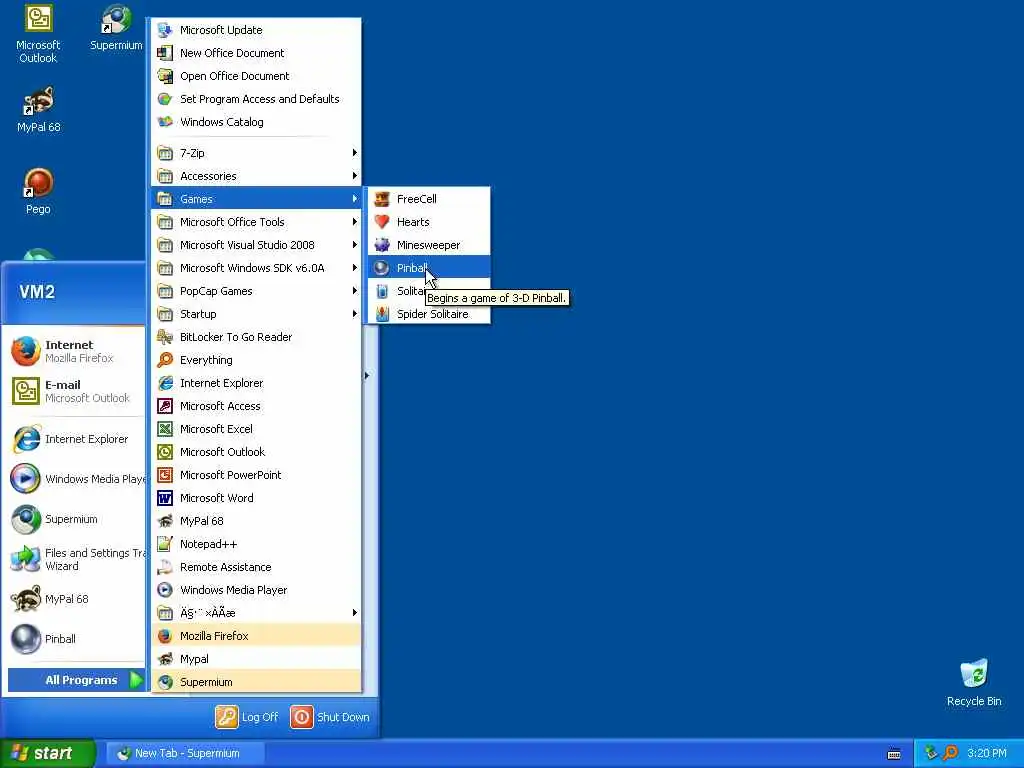Open the MyPal 68 desktop shortcut
Screen dimensions: 1024x768
[x=38, y=110]
